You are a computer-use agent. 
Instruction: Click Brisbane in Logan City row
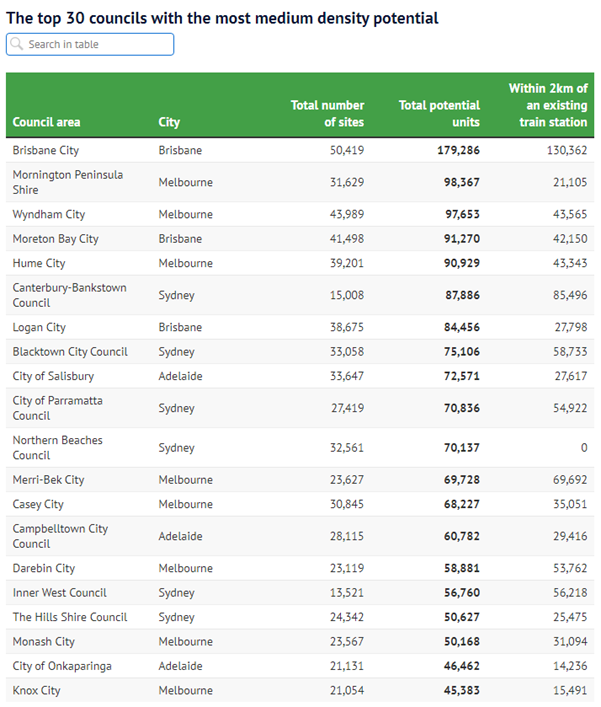tap(180, 327)
